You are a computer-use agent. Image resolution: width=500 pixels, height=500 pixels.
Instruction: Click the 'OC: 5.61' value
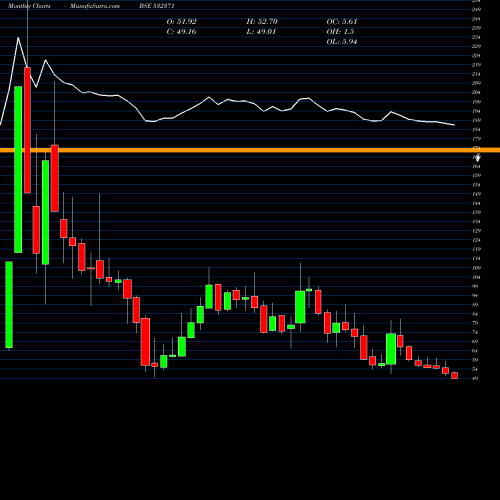coord(342,22)
